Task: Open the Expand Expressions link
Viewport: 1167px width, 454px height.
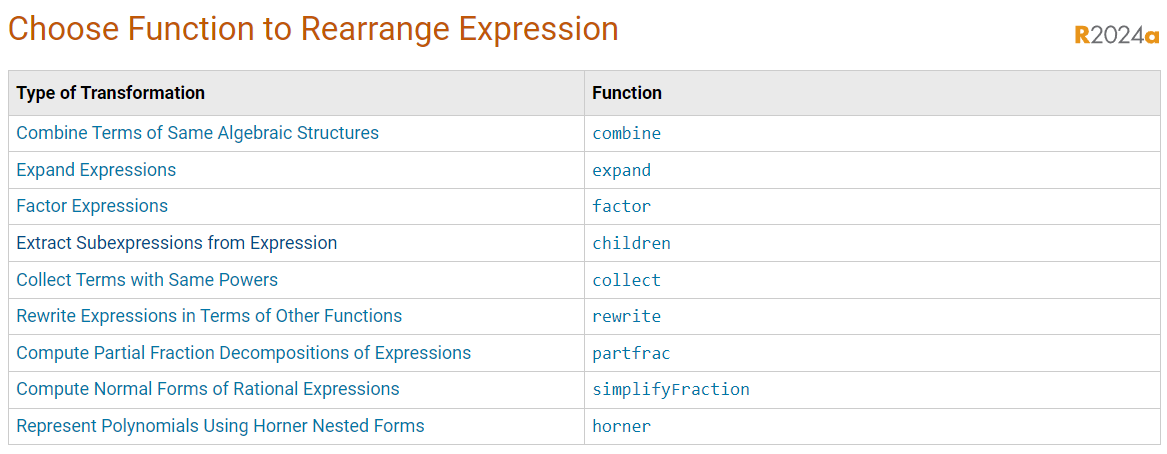Action: coord(96,170)
